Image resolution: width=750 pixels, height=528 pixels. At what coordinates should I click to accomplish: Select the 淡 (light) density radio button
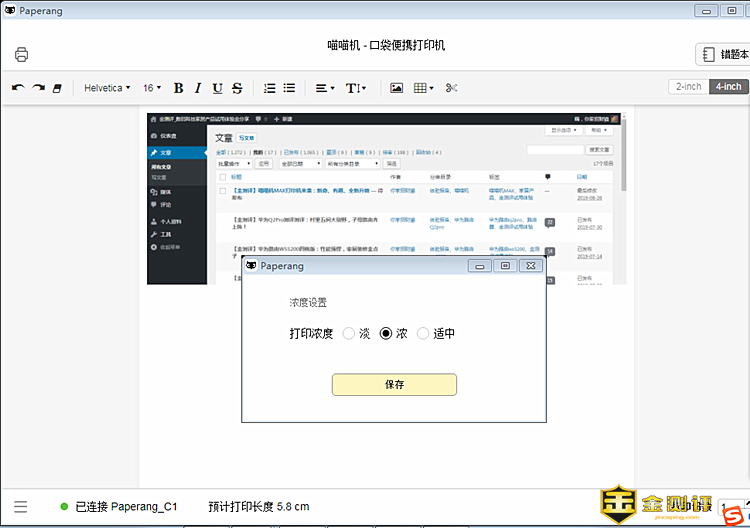[349, 334]
